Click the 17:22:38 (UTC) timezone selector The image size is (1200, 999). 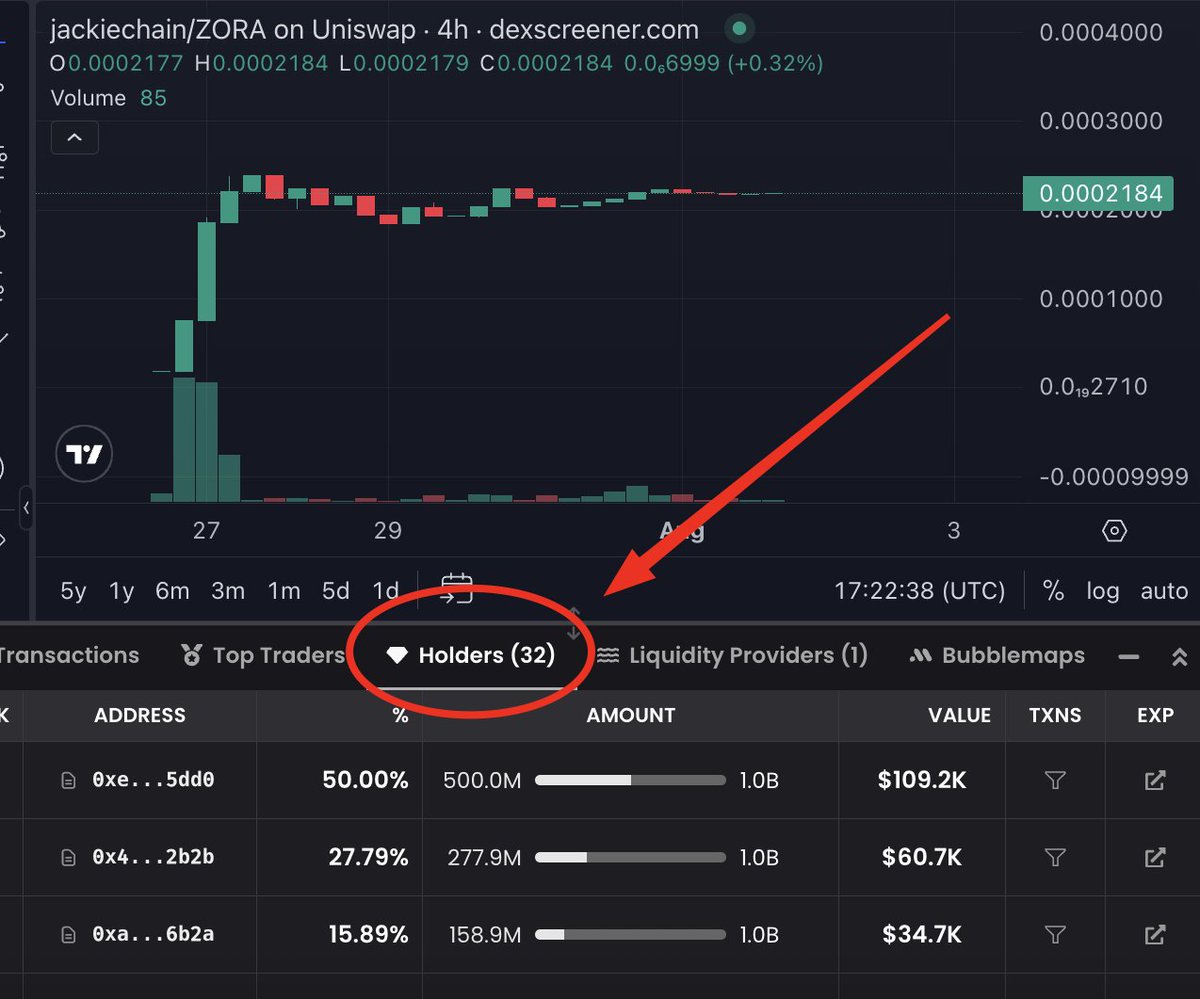tap(920, 591)
